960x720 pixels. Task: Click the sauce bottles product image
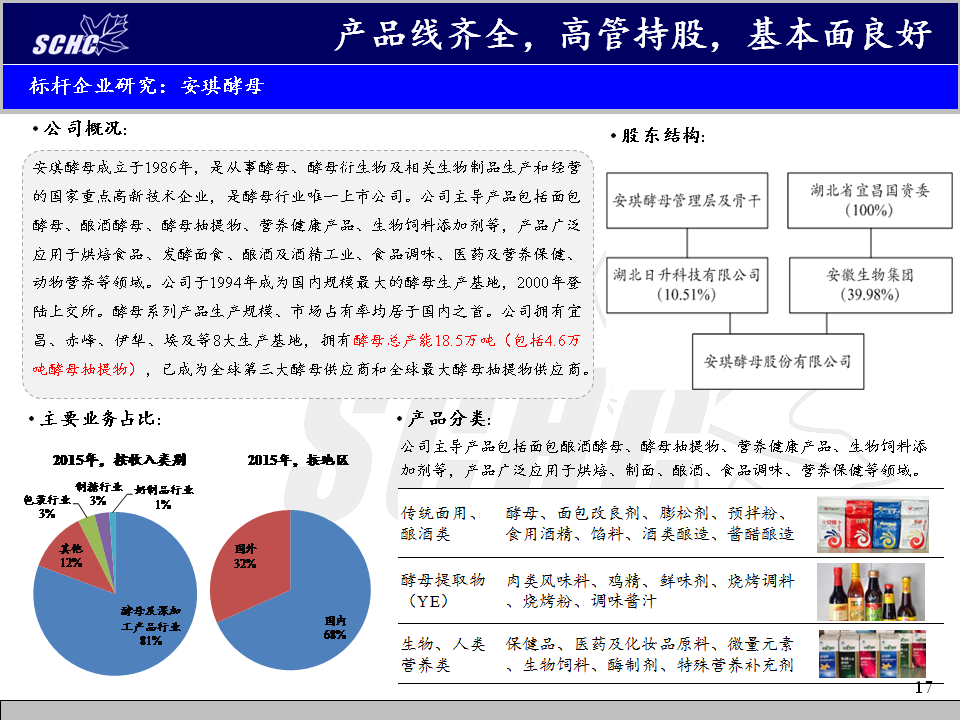coord(871,592)
